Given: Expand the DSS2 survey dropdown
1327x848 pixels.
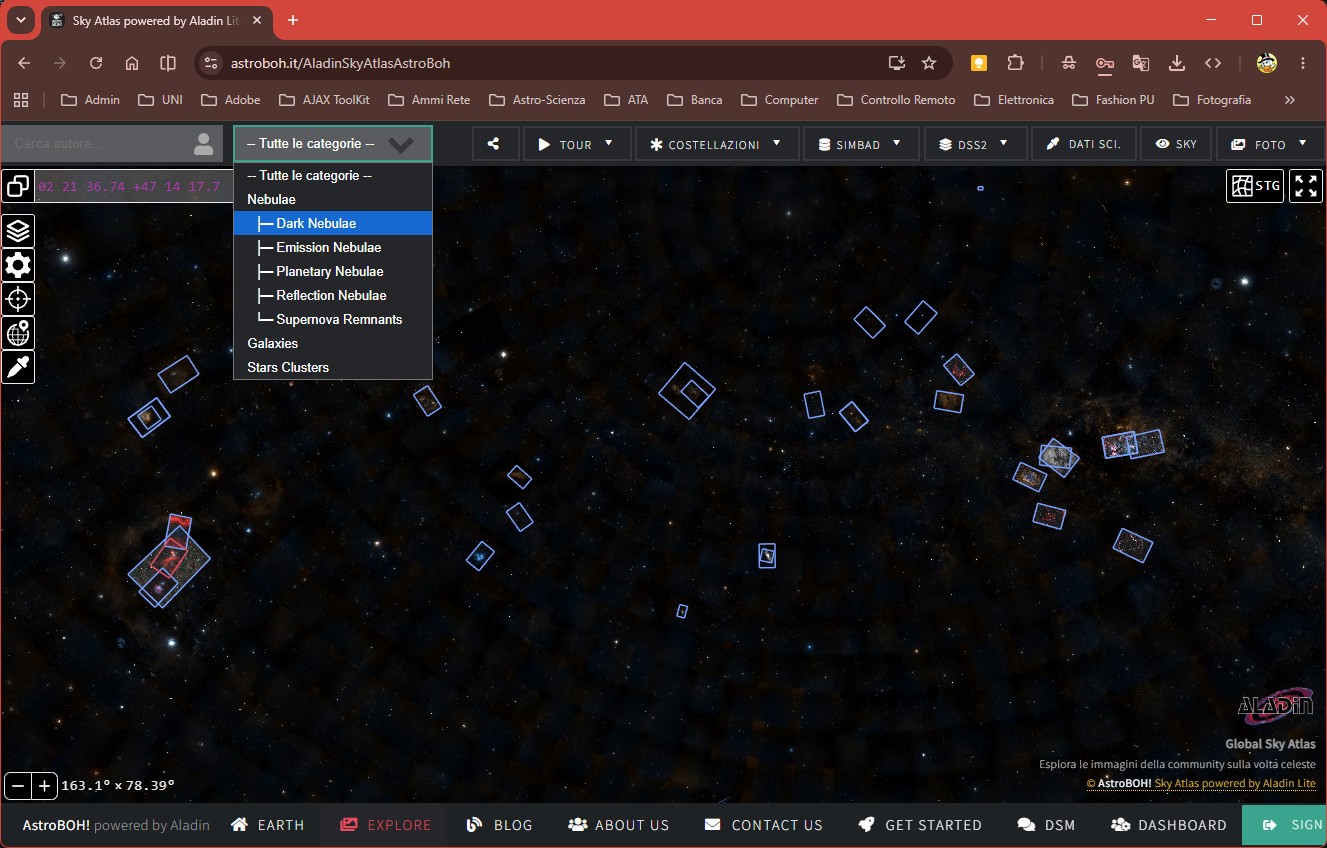Looking at the screenshot, I should tap(975, 144).
